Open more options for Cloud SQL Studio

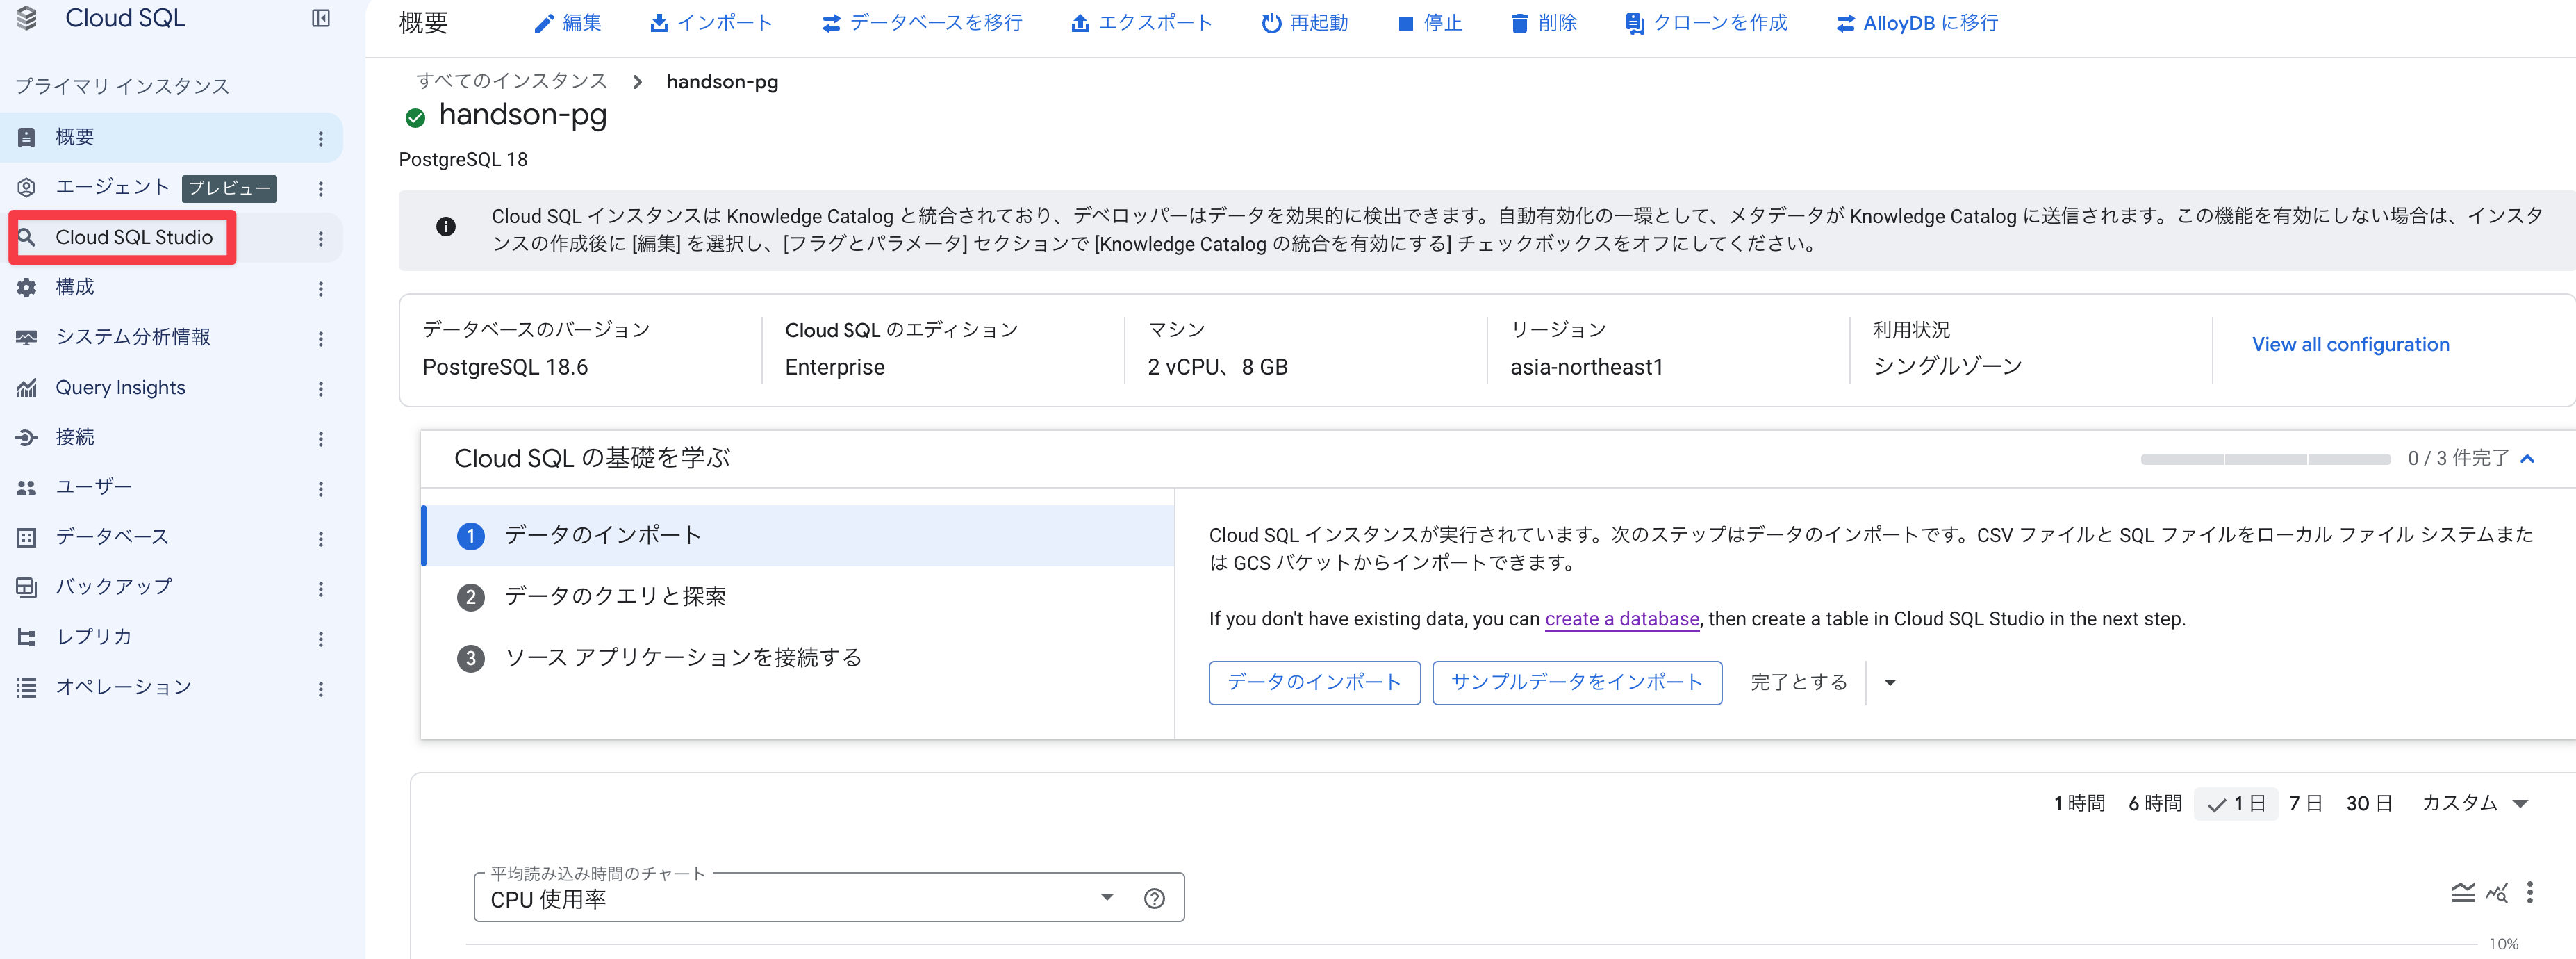pos(321,238)
